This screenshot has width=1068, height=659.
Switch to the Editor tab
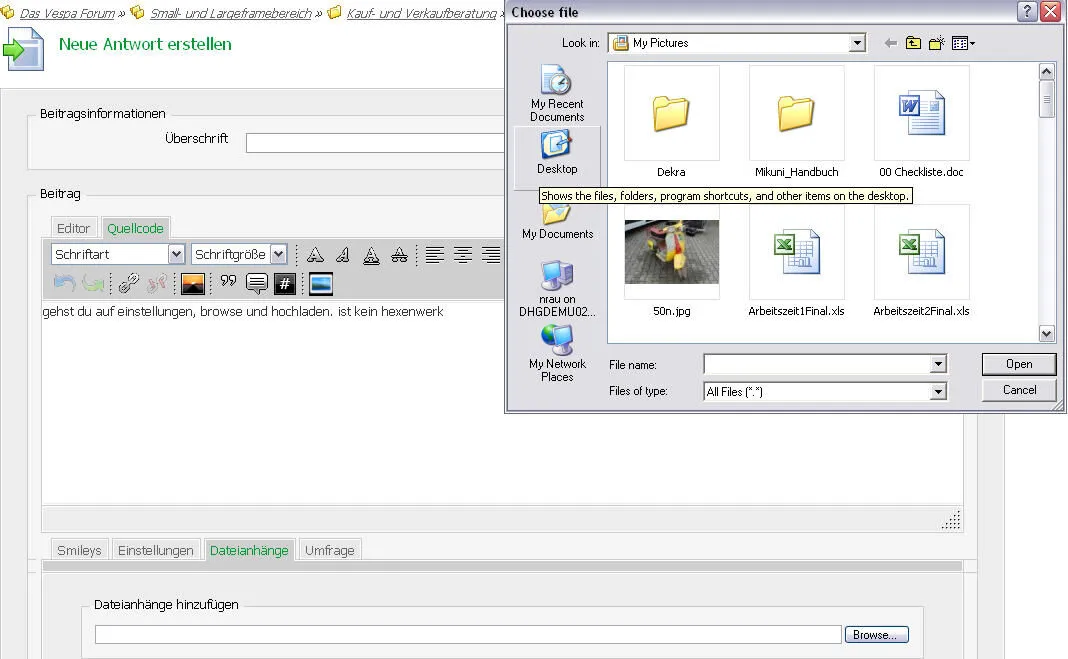pyautogui.click(x=73, y=228)
